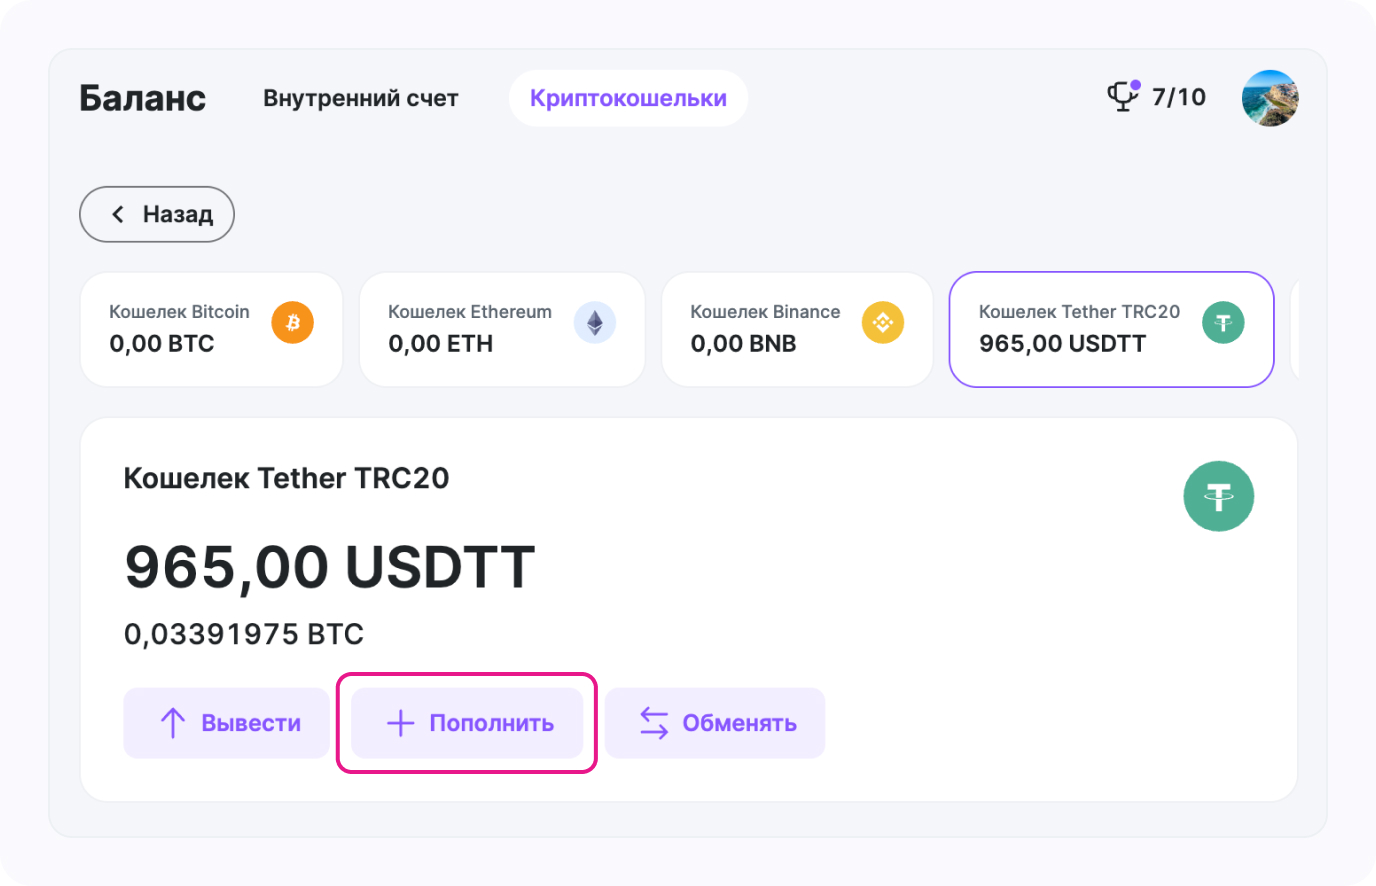This screenshot has height=886, width=1376.
Task: Click the Пополнить deposit button
Action: tap(467, 723)
